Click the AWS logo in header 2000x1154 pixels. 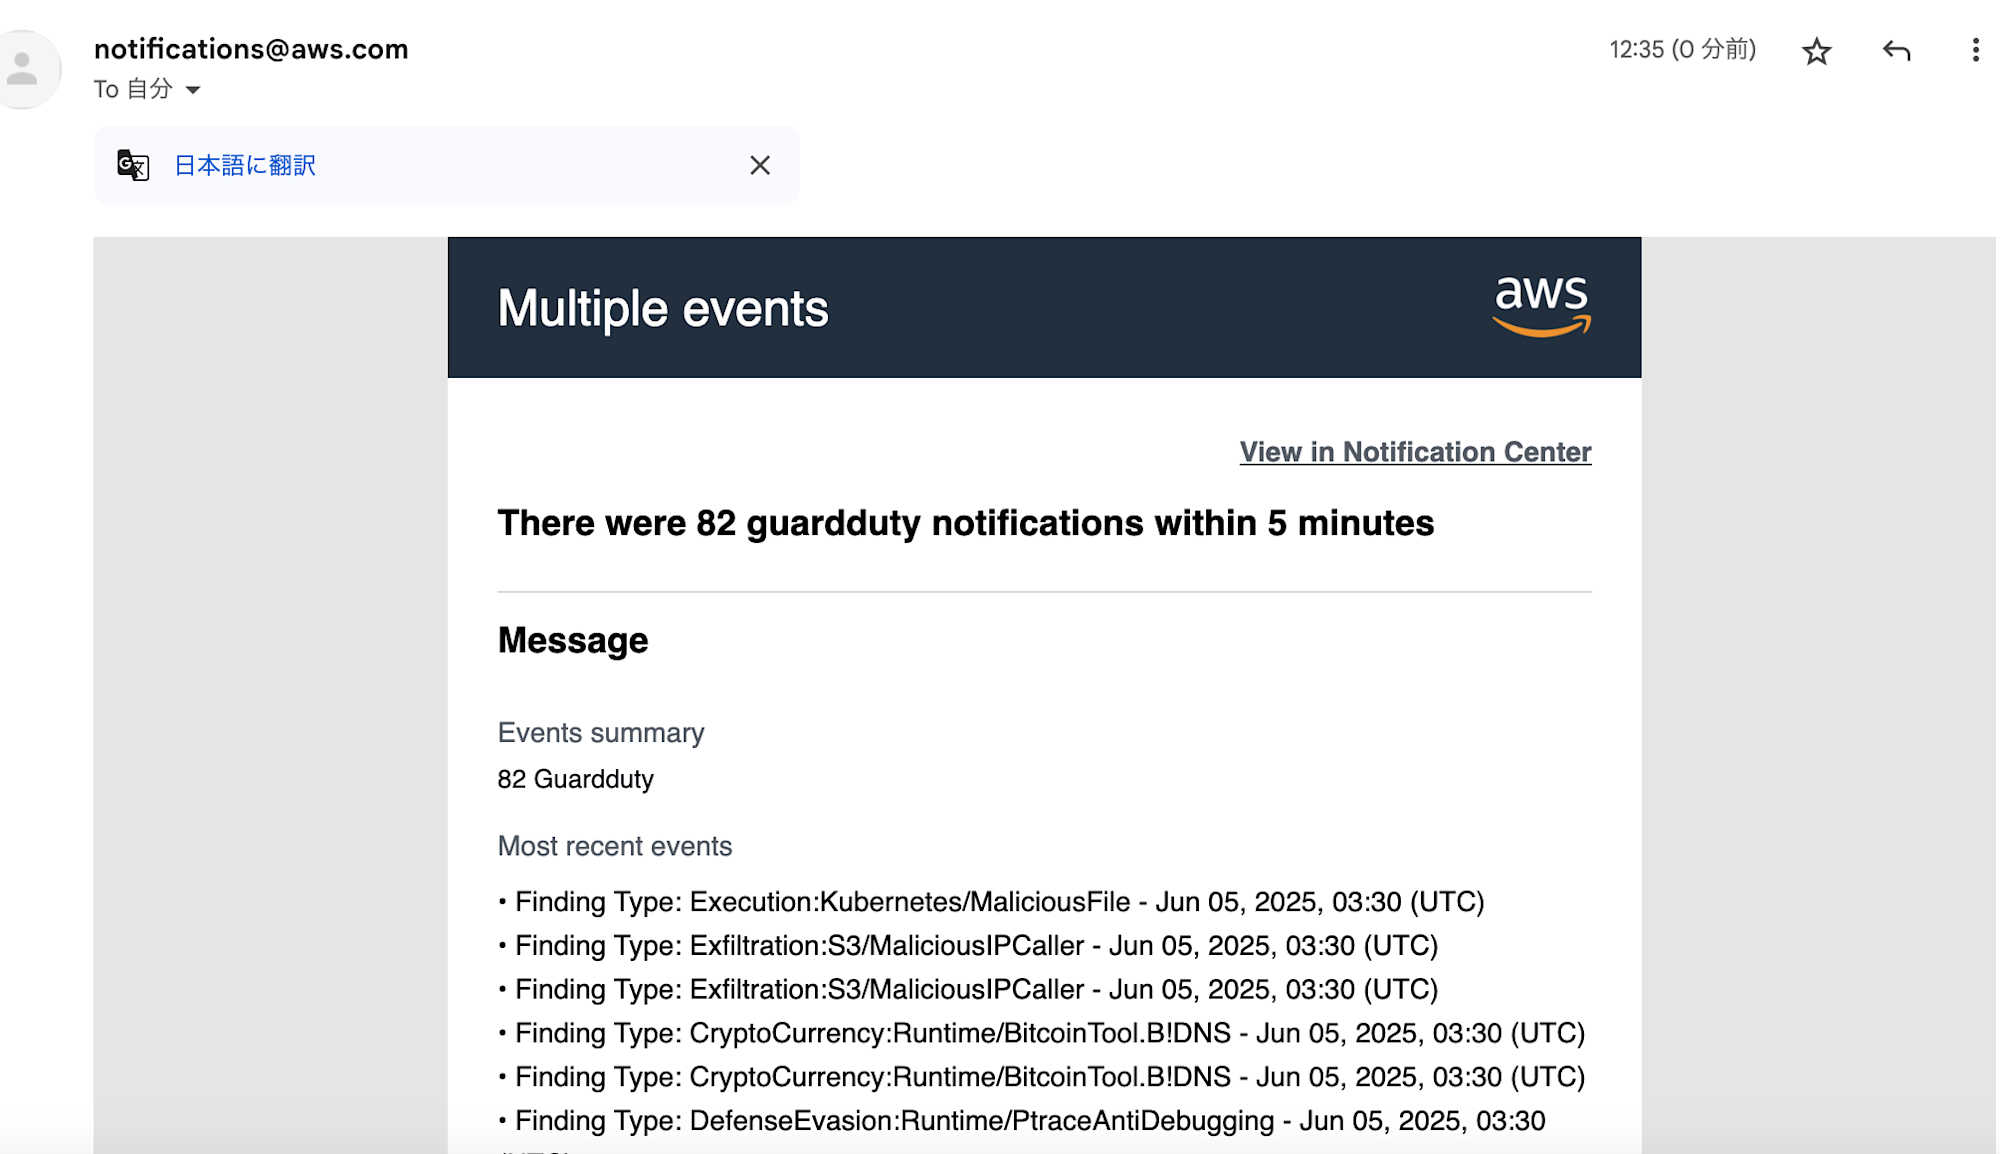click(x=1541, y=306)
